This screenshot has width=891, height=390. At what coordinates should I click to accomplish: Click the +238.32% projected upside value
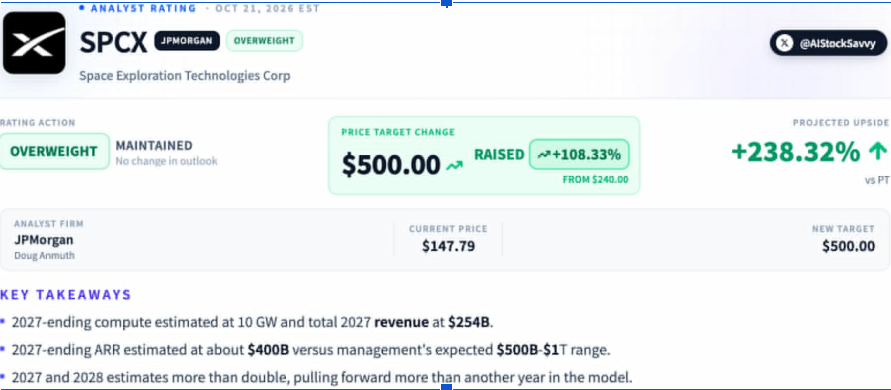796,152
